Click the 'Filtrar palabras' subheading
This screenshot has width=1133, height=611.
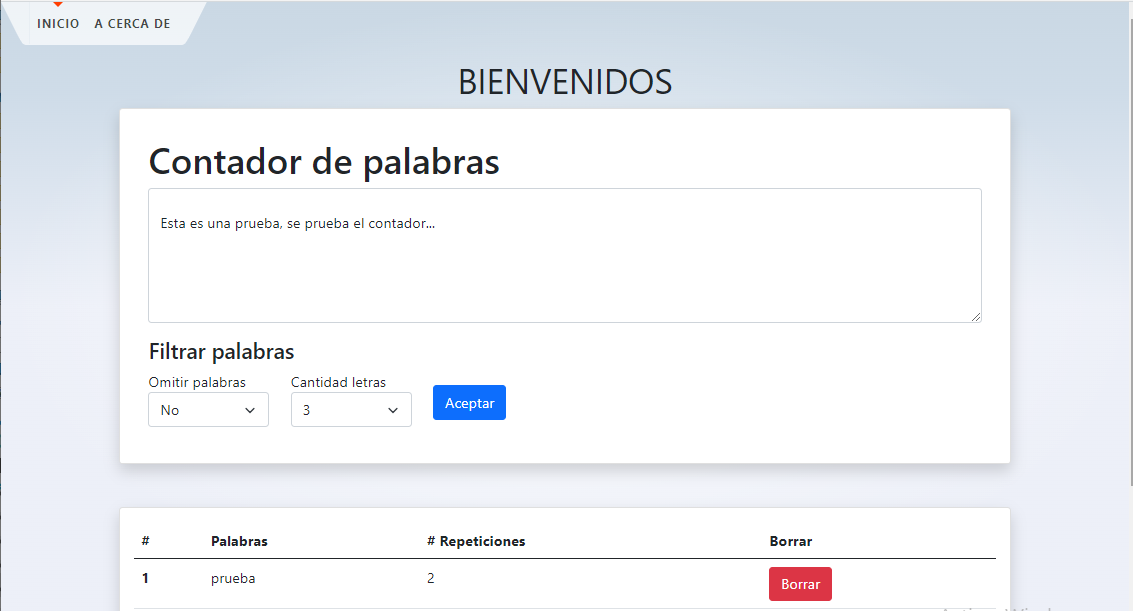pos(221,352)
